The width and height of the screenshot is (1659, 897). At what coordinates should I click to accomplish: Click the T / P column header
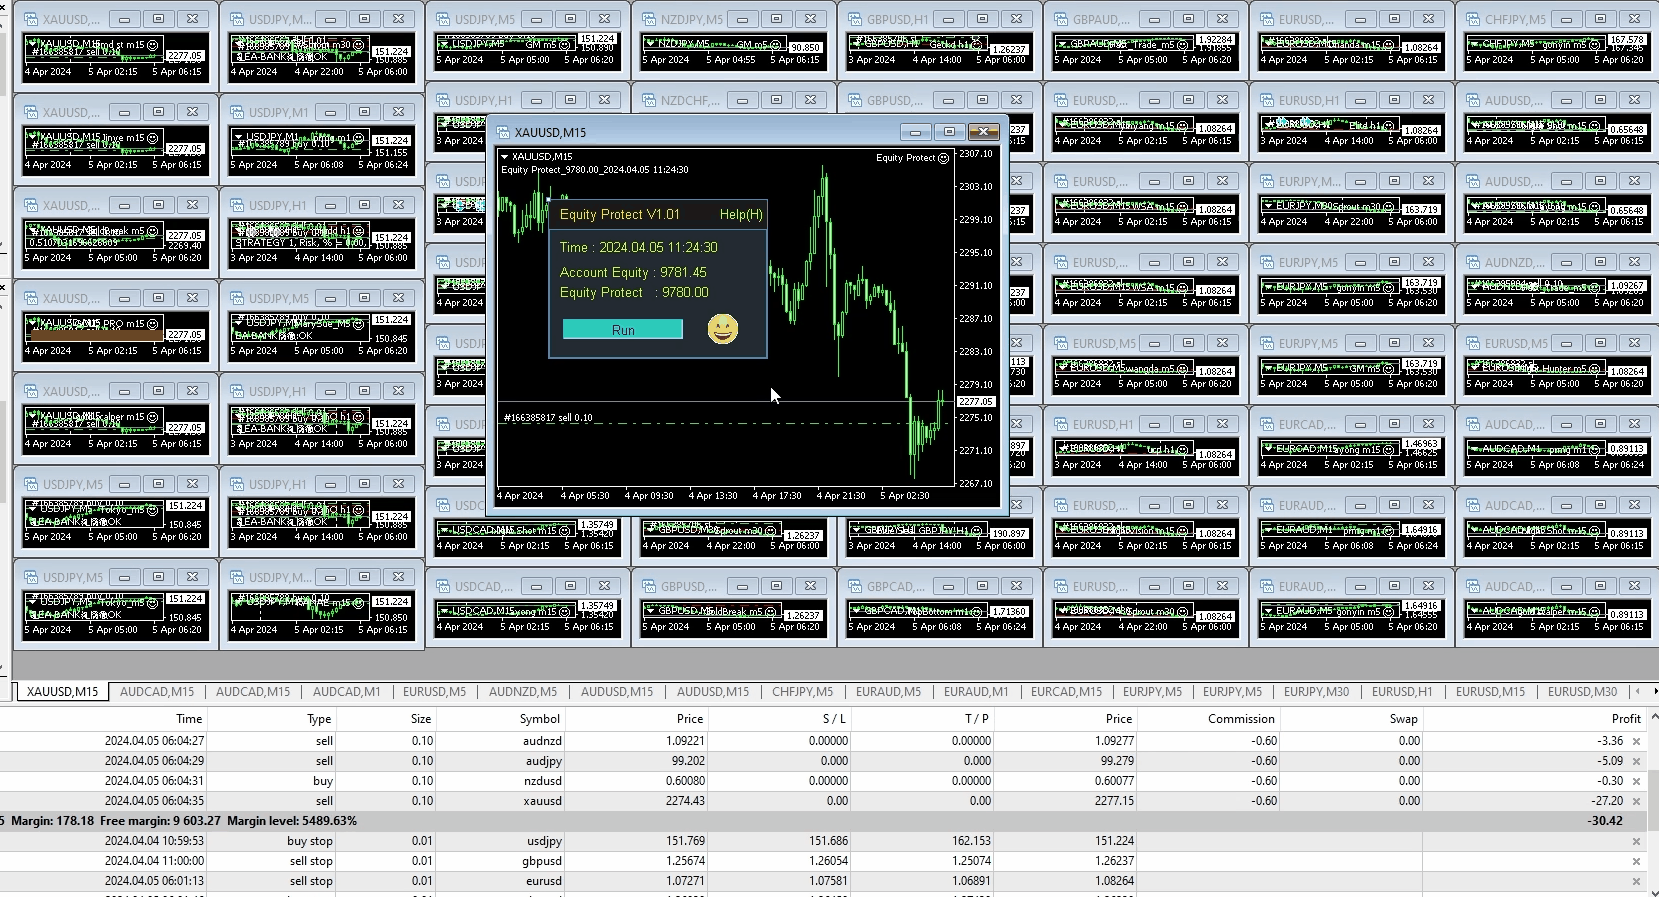pyautogui.click(x=977, y=718)
